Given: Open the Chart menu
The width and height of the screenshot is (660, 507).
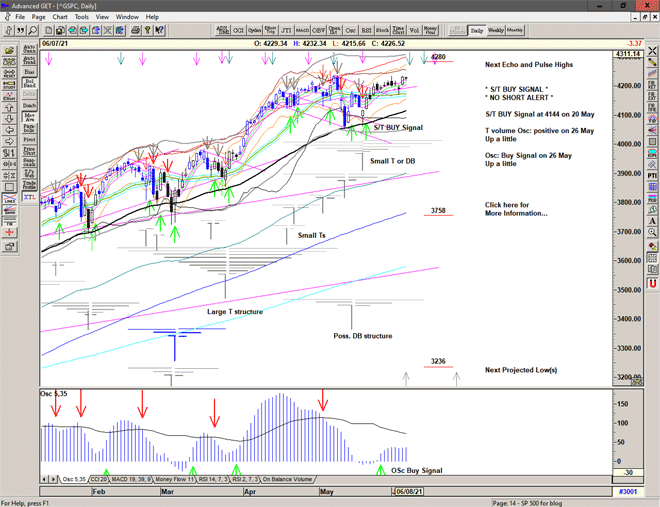Looking at the screenshot, I should [x=60, y=17].
